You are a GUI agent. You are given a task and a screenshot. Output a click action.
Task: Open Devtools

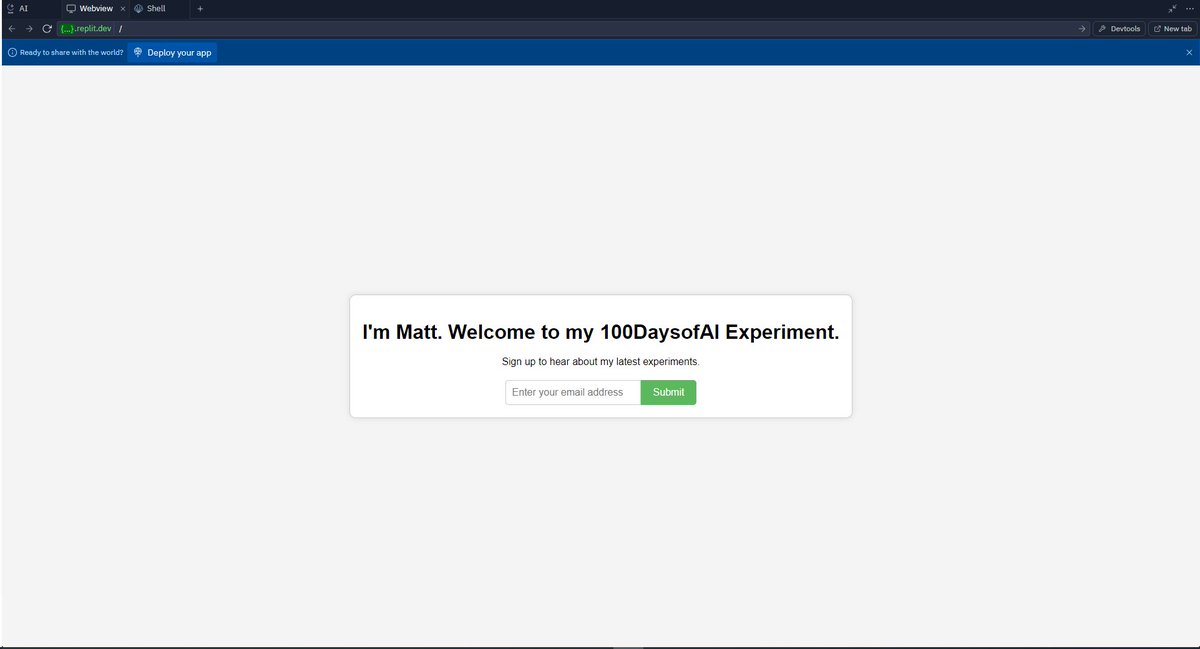click(1119, 29)
